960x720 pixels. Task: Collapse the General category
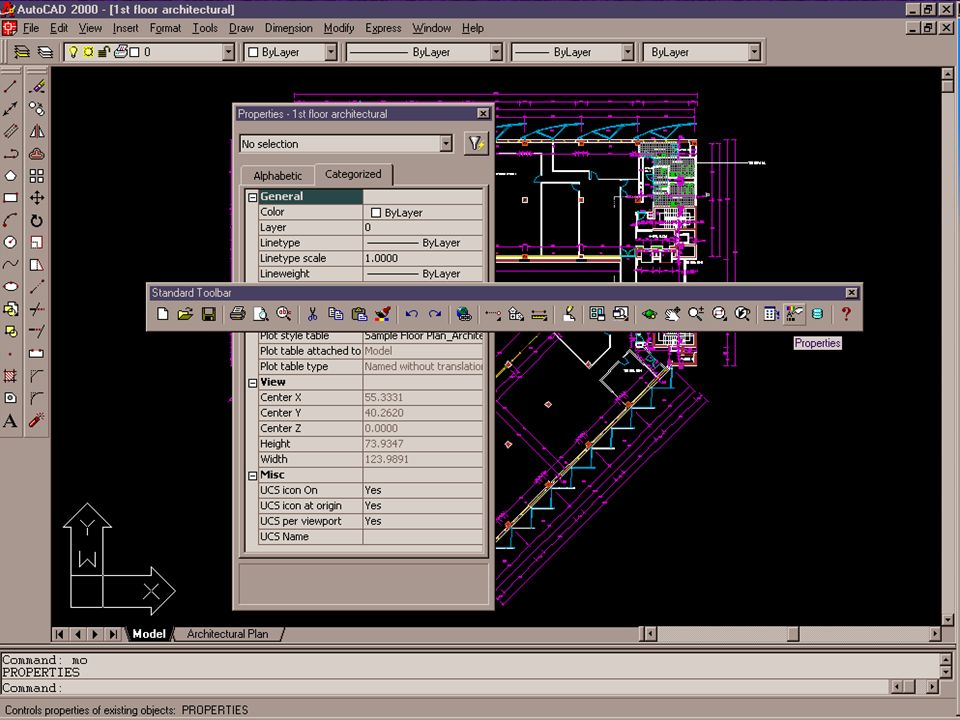(x=252, y=197)
